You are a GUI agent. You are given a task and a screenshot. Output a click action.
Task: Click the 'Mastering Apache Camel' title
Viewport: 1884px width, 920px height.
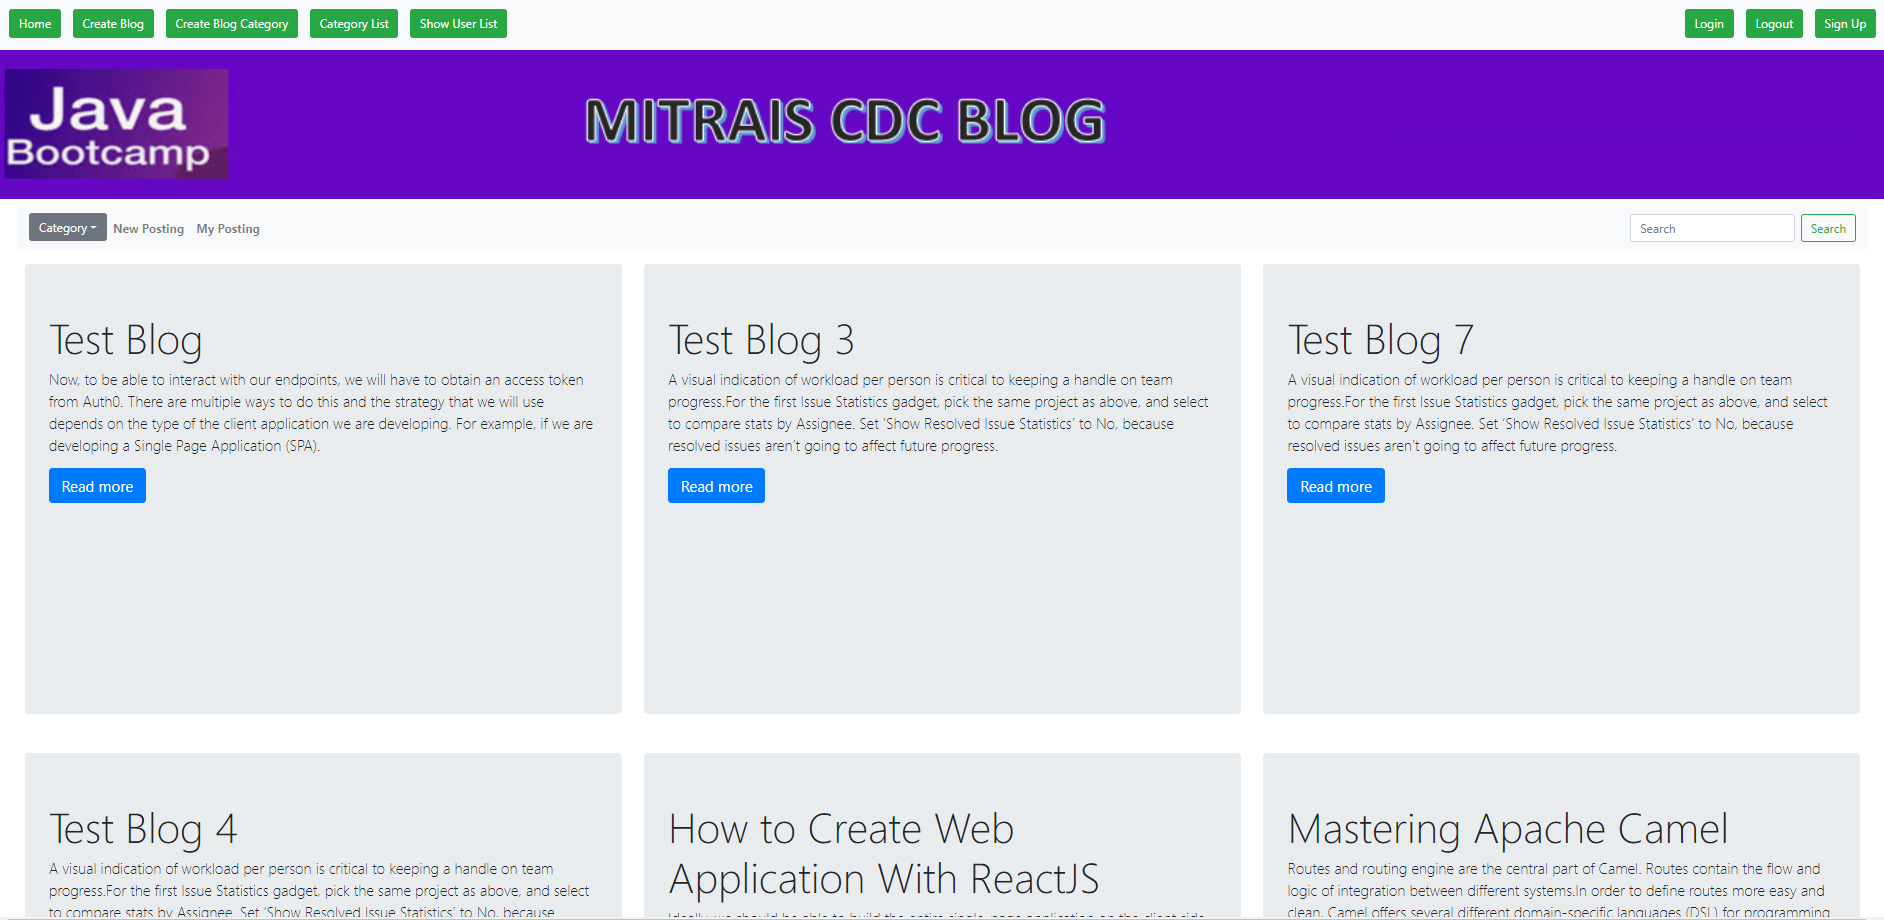pyautogui.click(x=1507, y=829)
